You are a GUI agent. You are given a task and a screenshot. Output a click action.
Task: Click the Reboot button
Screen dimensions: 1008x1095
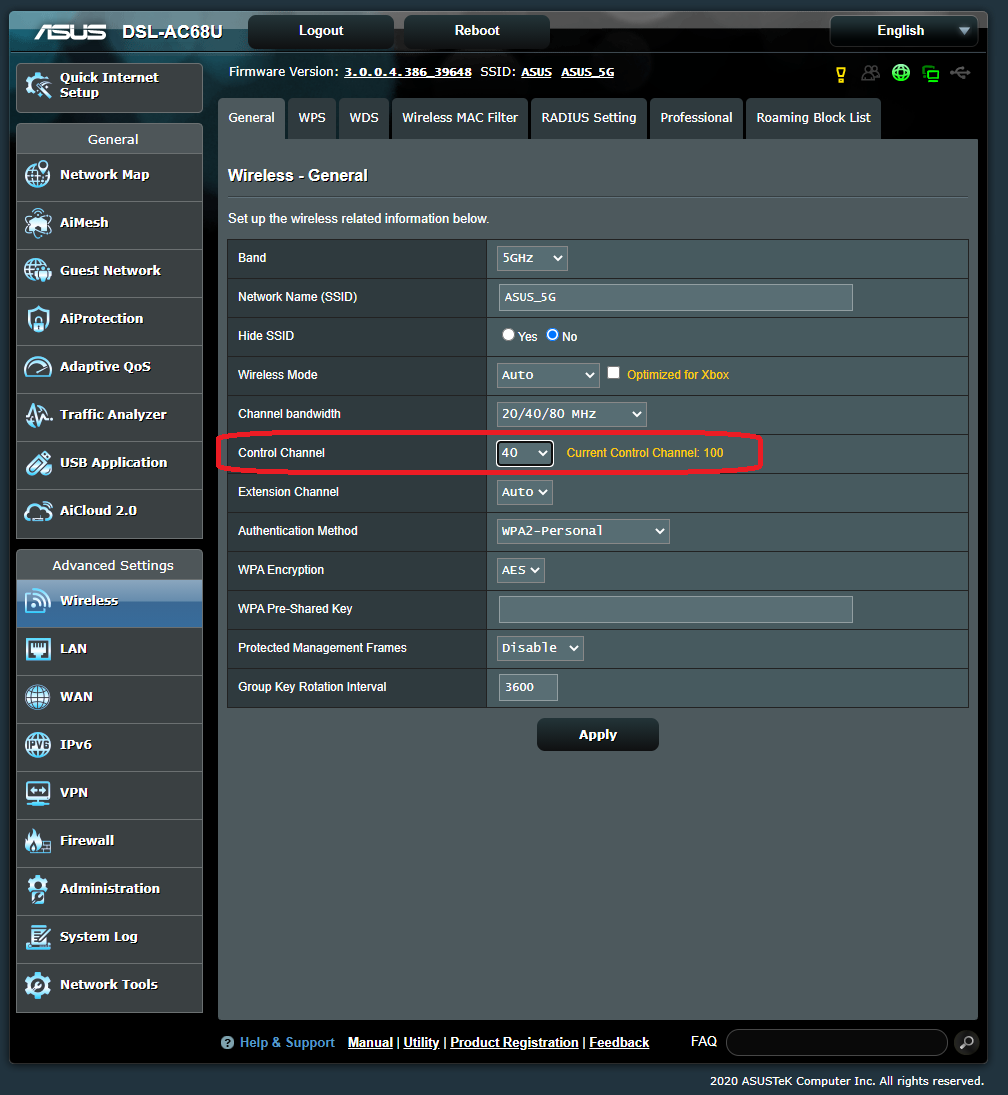477,31
